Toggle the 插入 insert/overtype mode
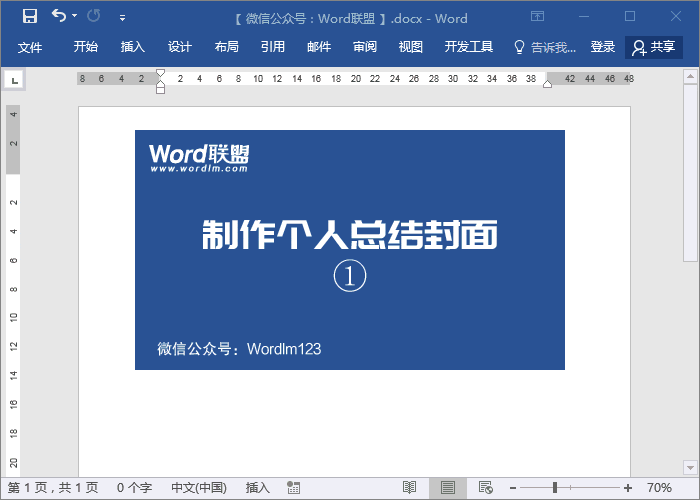The width and height of the screenshot is (700, 500). (x=258, y=488)
